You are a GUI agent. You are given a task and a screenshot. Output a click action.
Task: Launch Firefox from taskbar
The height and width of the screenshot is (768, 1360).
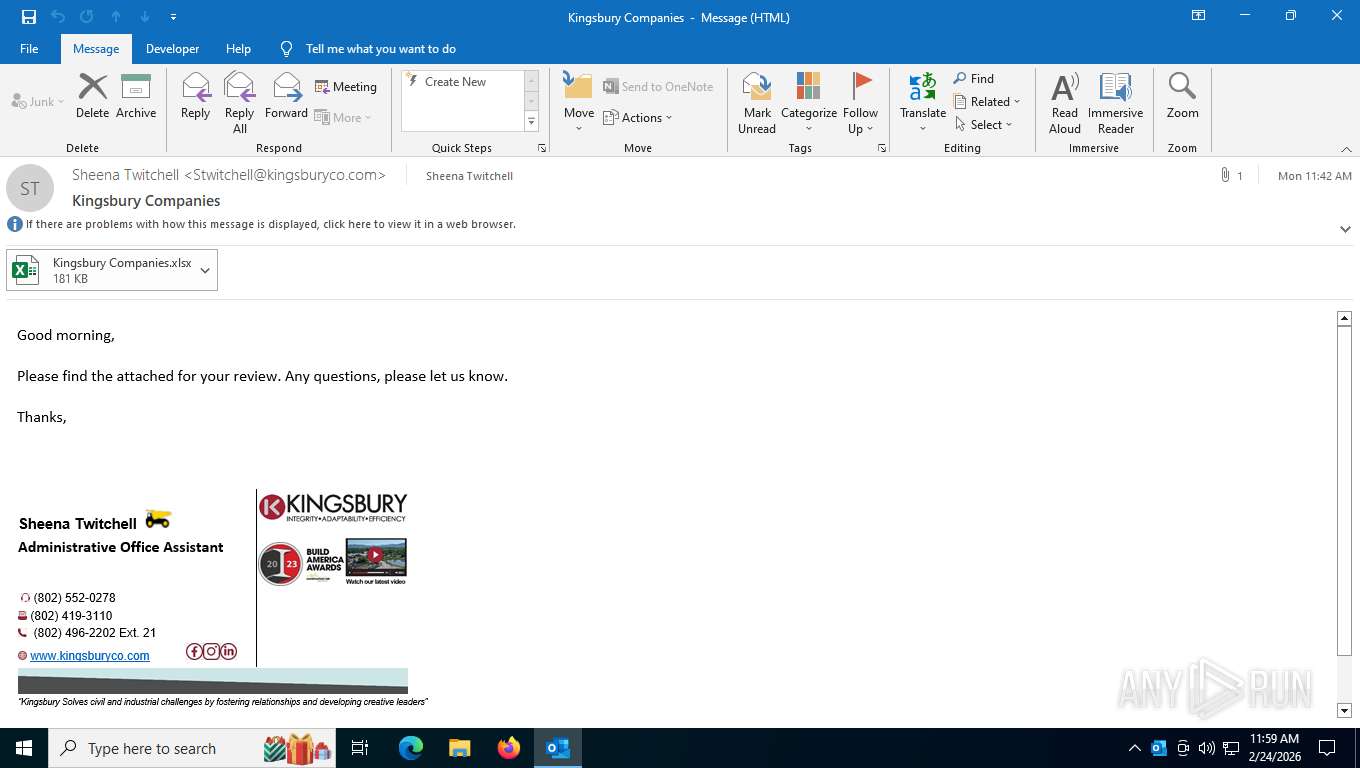tap(509, 748)
